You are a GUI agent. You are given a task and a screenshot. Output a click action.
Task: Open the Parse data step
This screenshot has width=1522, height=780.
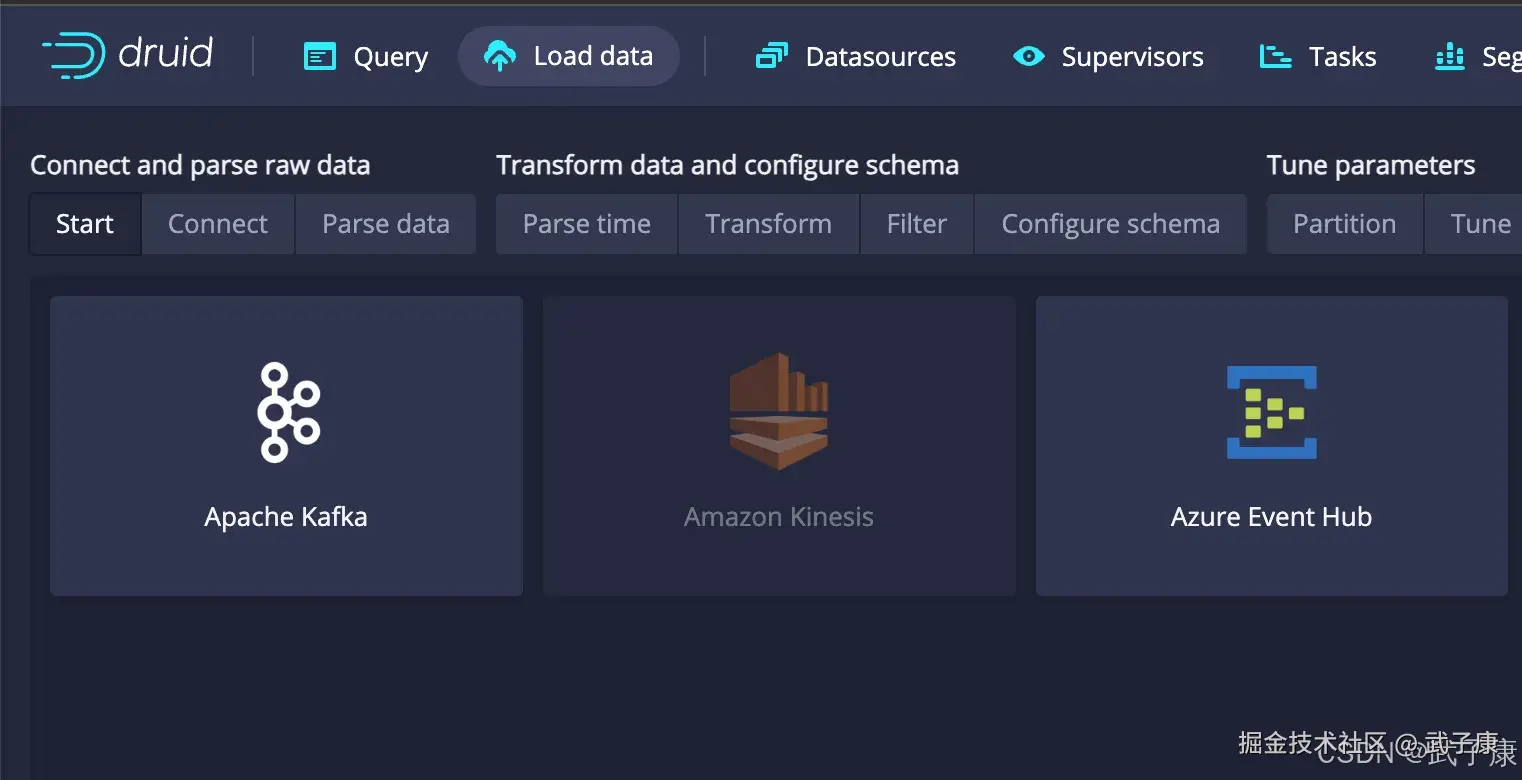click(x=385, y=224)
